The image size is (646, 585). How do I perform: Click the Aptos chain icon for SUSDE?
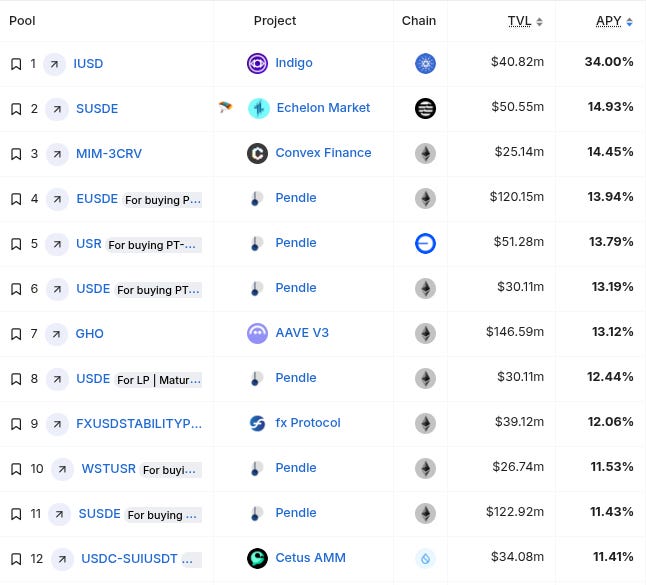425,108
